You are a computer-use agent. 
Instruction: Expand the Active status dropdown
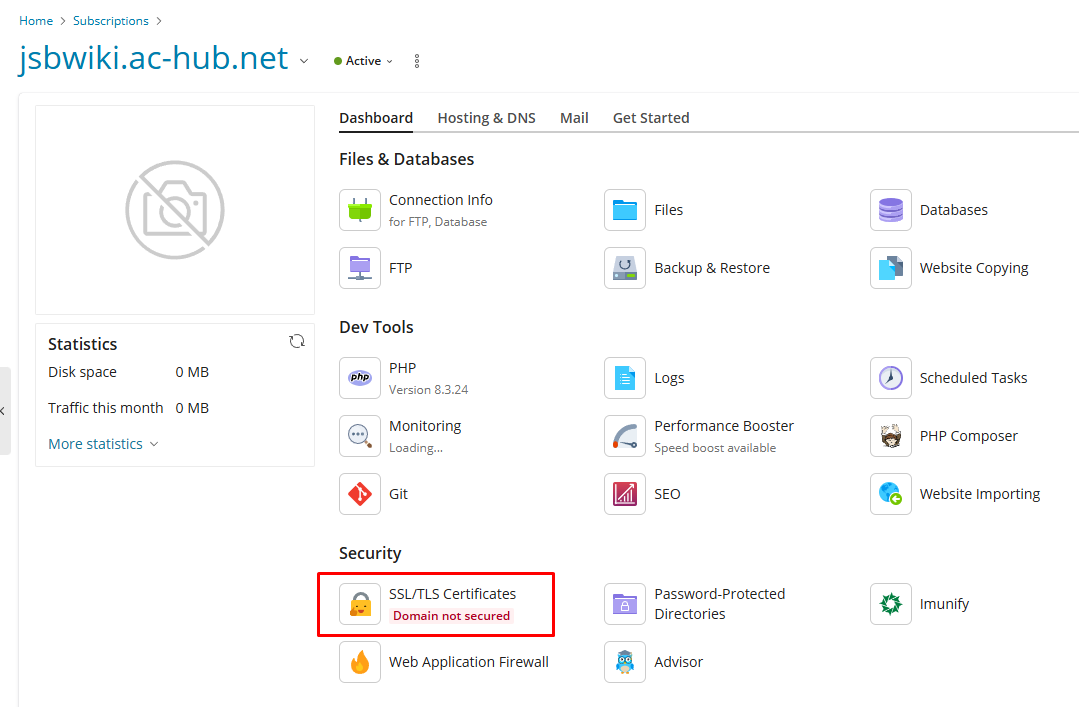click(364, 61)
